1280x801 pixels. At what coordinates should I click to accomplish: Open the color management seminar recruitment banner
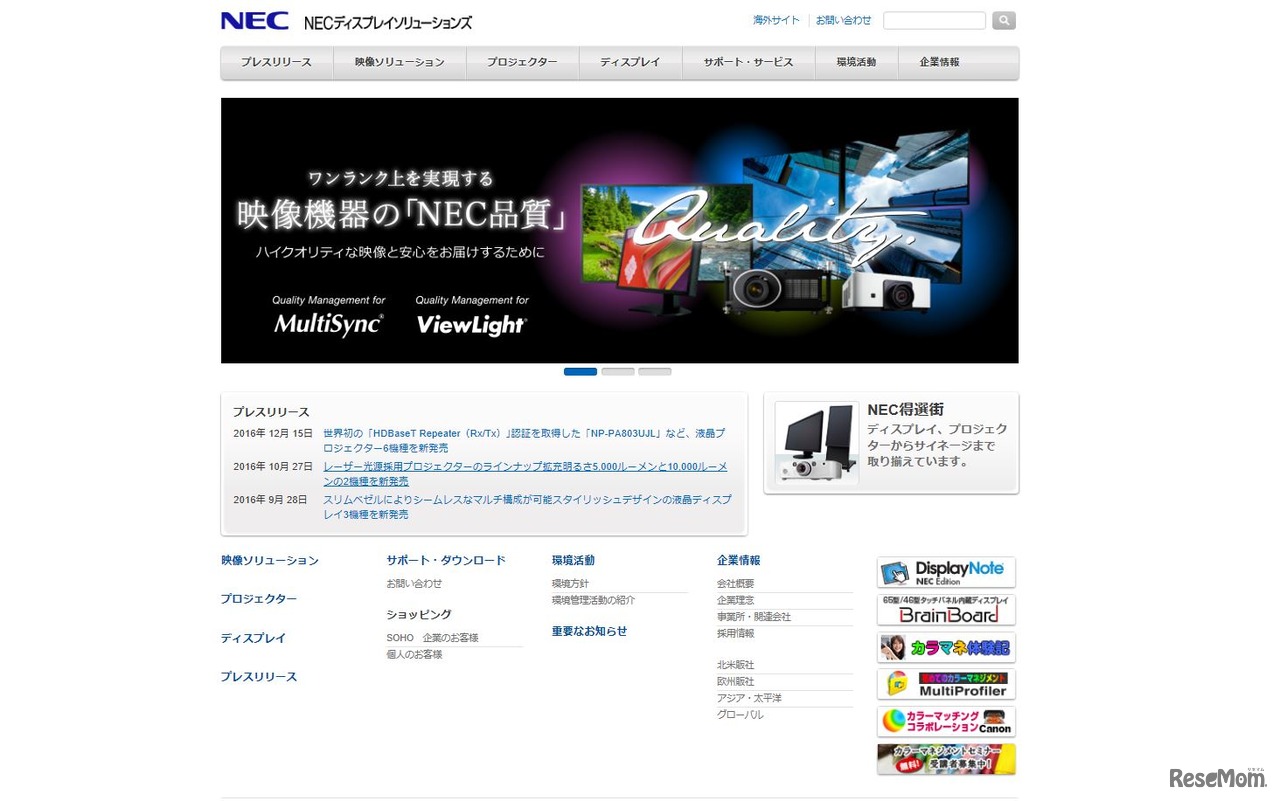coord(945,759)
